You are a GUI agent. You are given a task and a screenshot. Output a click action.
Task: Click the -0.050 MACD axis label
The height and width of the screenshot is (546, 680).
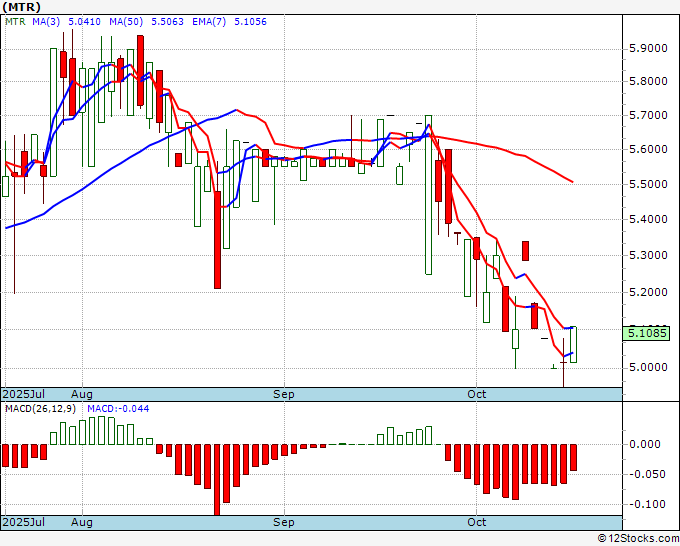645,474
